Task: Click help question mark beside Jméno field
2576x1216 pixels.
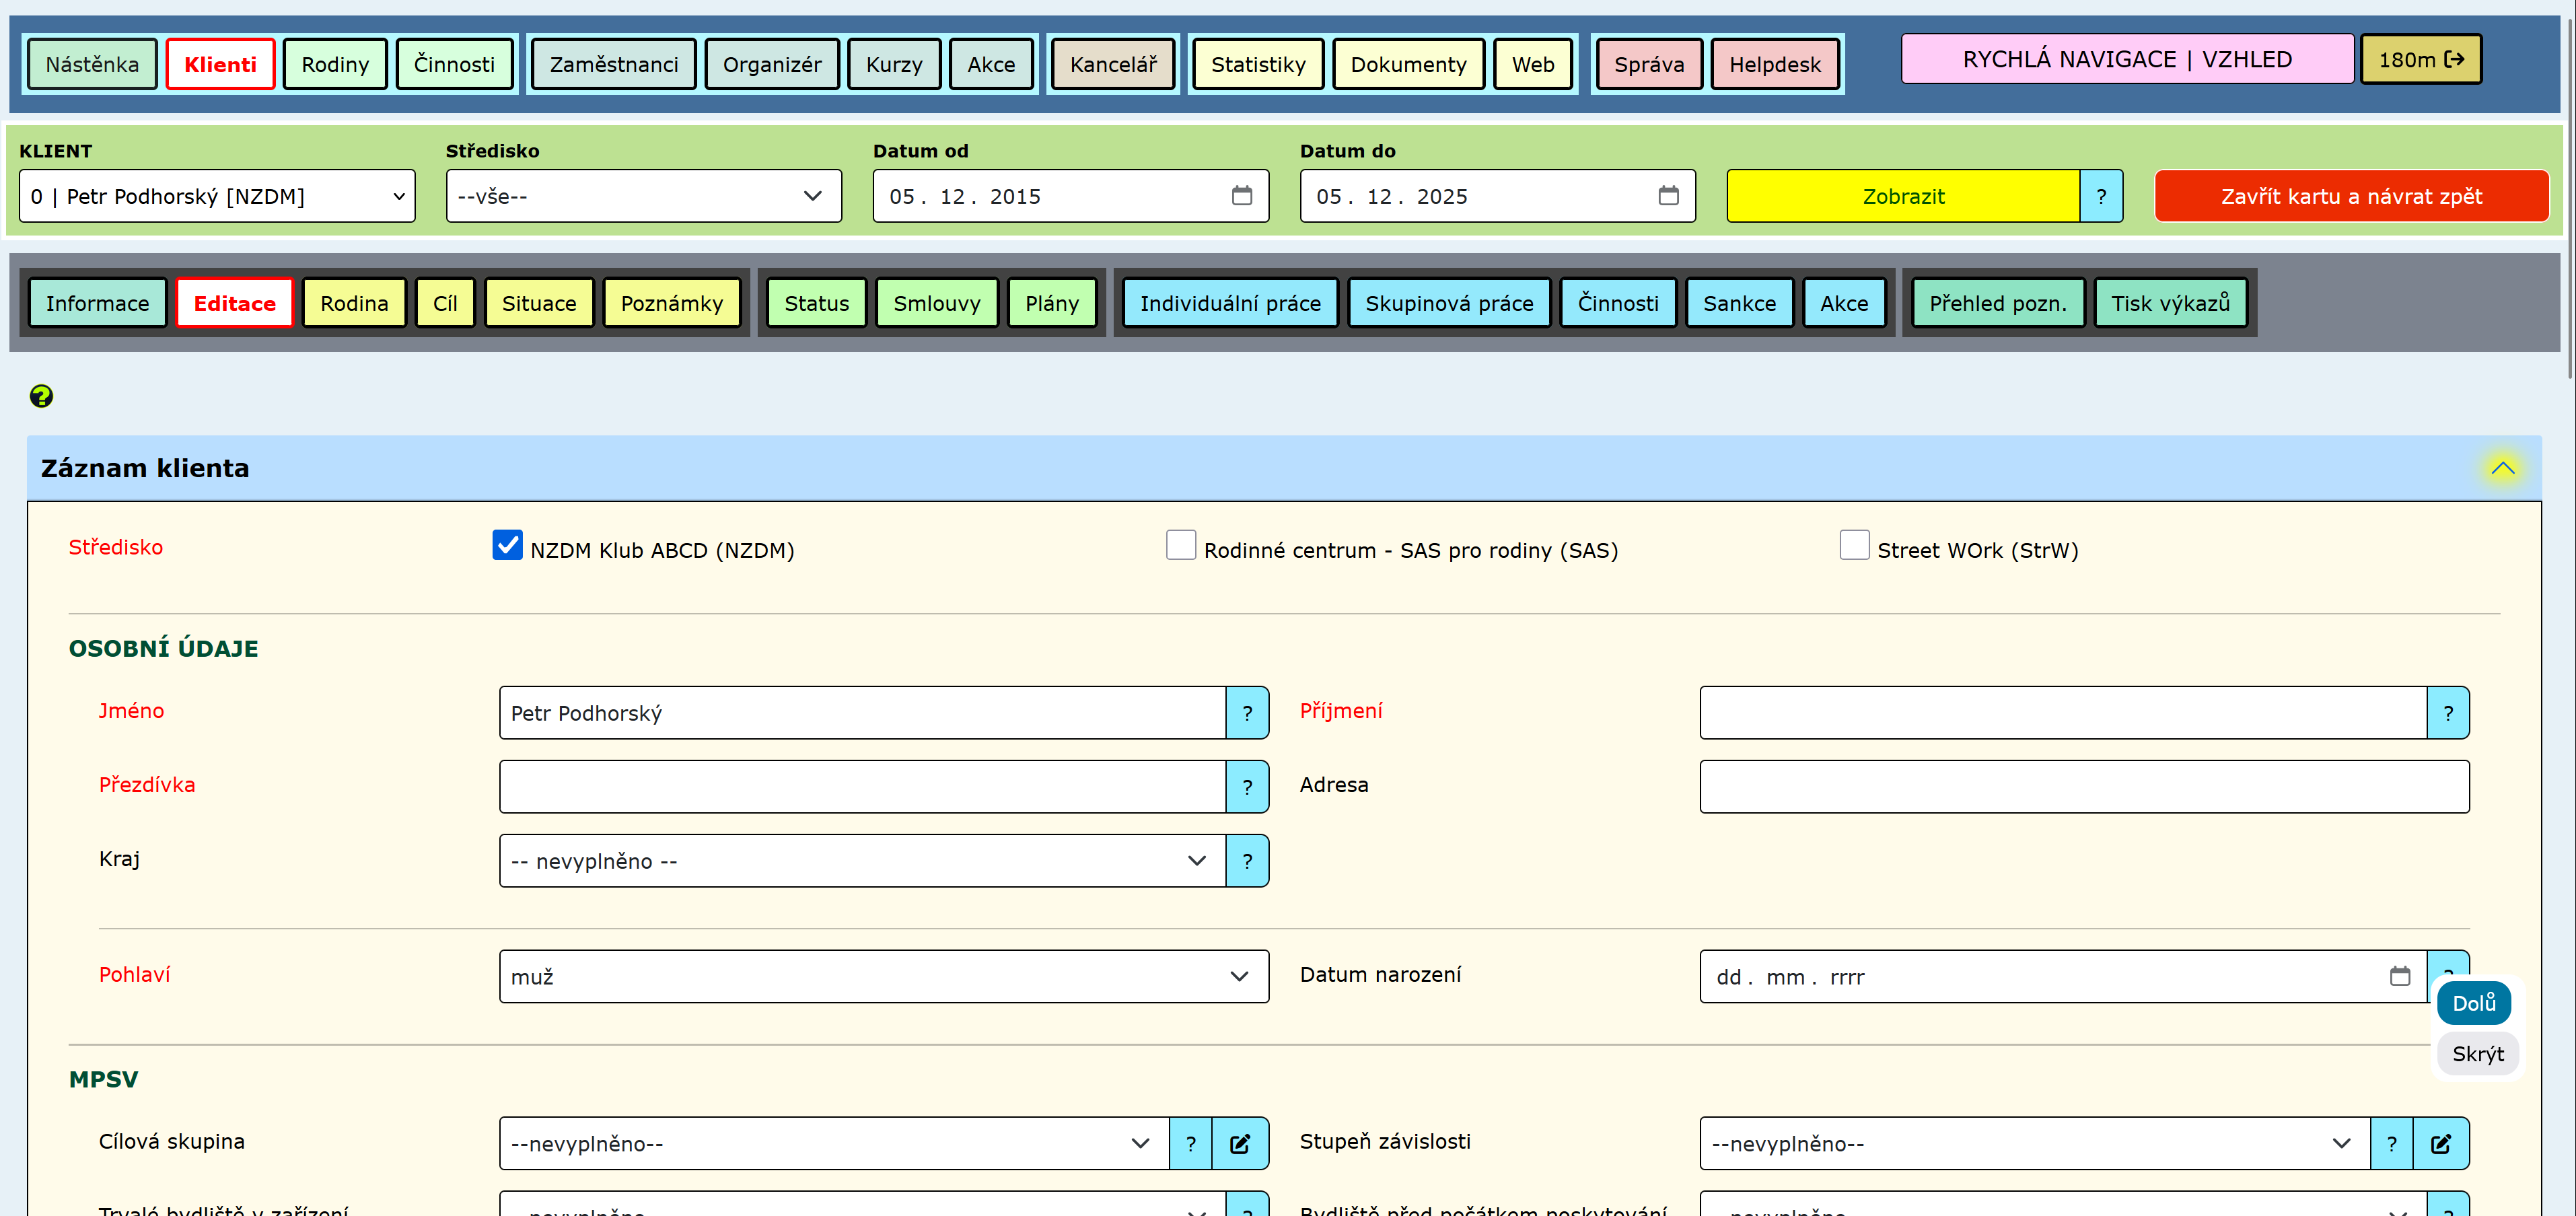Action: click(1247, 713)
